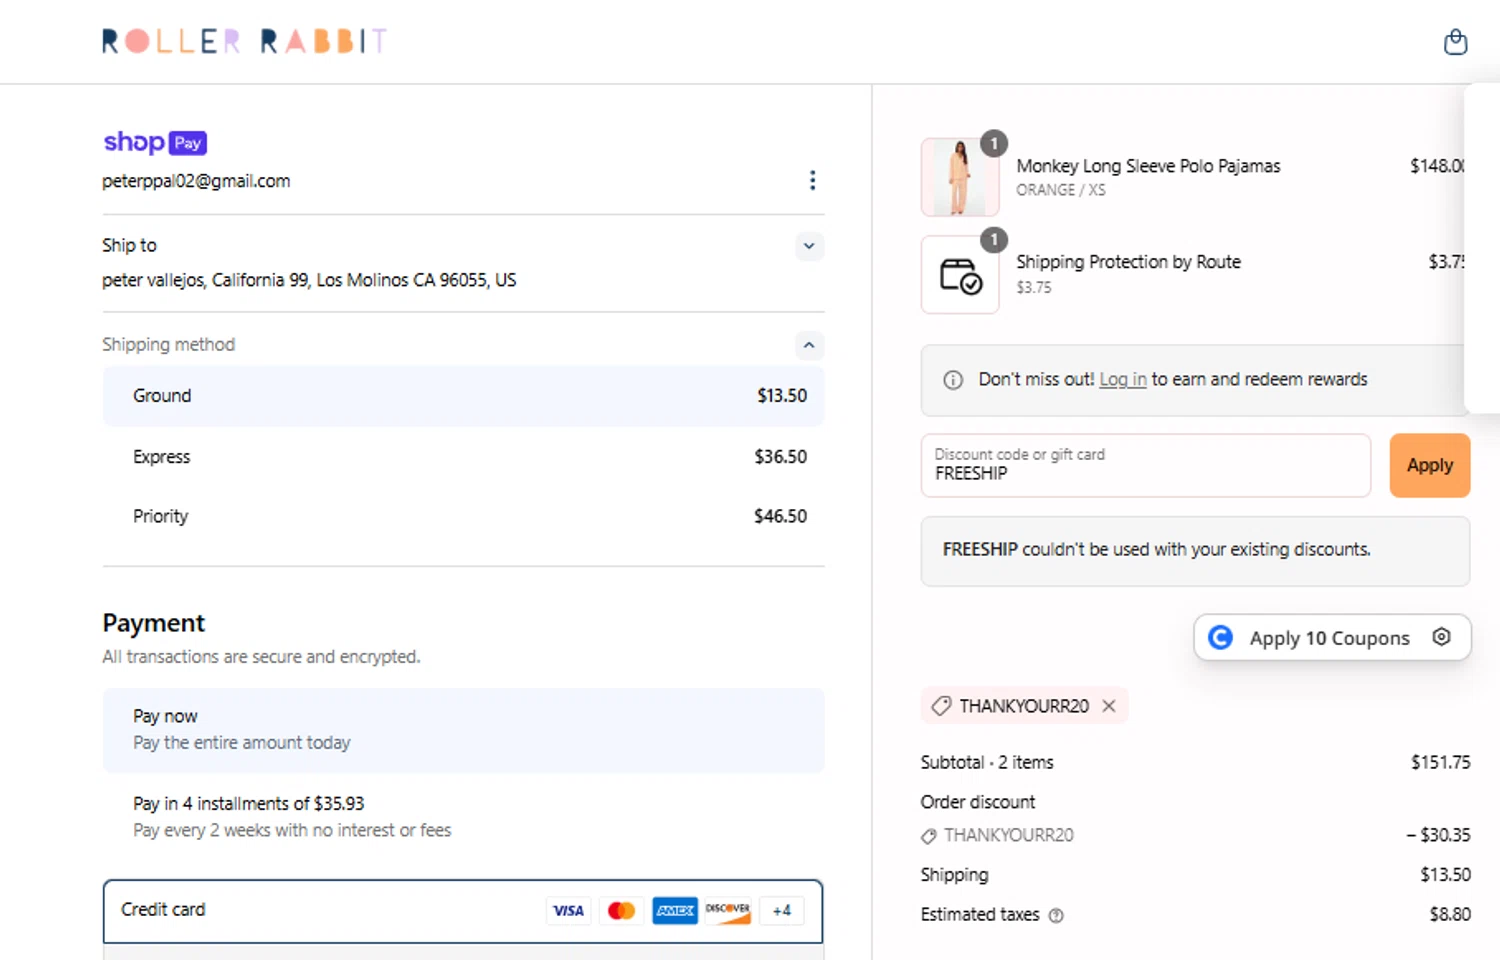Focus the Discount code or gift card field

click(x=1145, y=465)
